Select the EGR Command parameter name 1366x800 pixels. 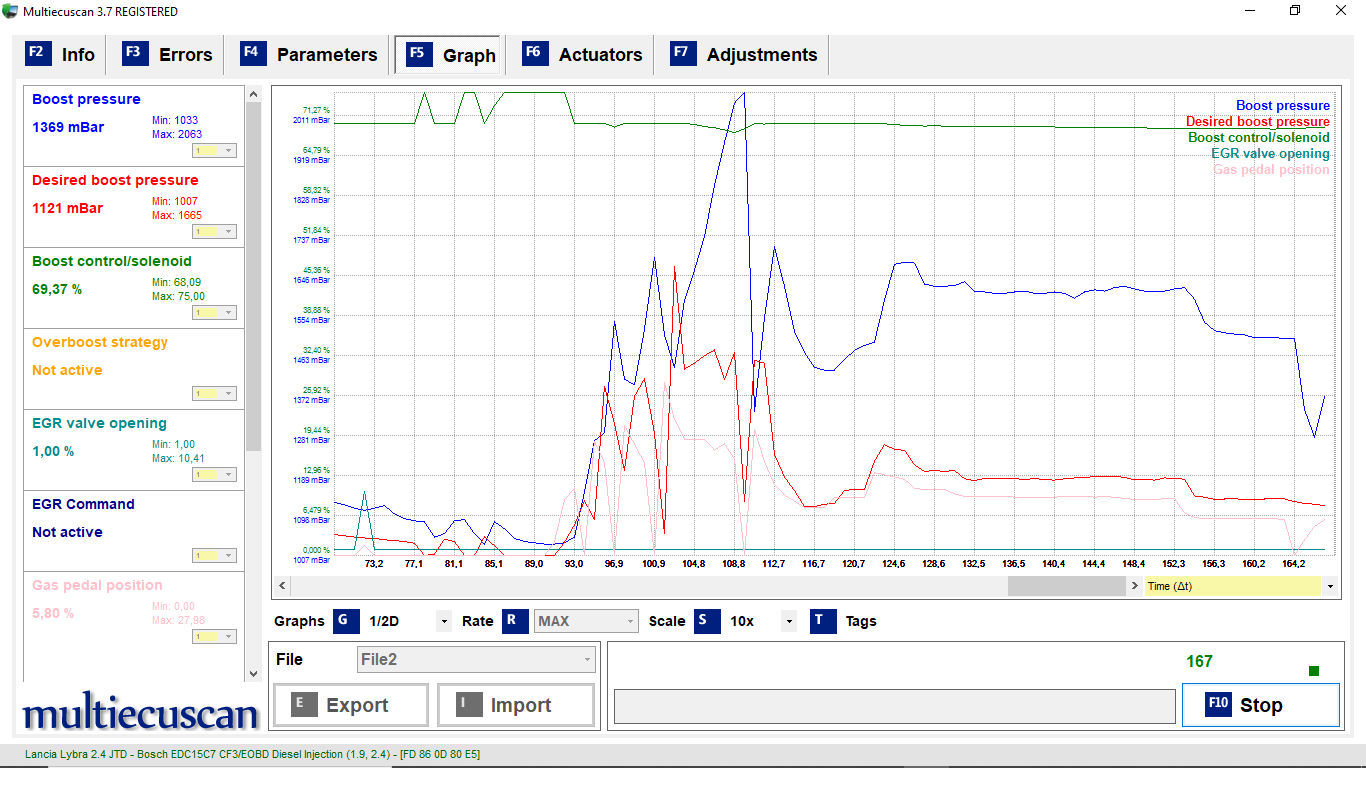tap(81, 504)
